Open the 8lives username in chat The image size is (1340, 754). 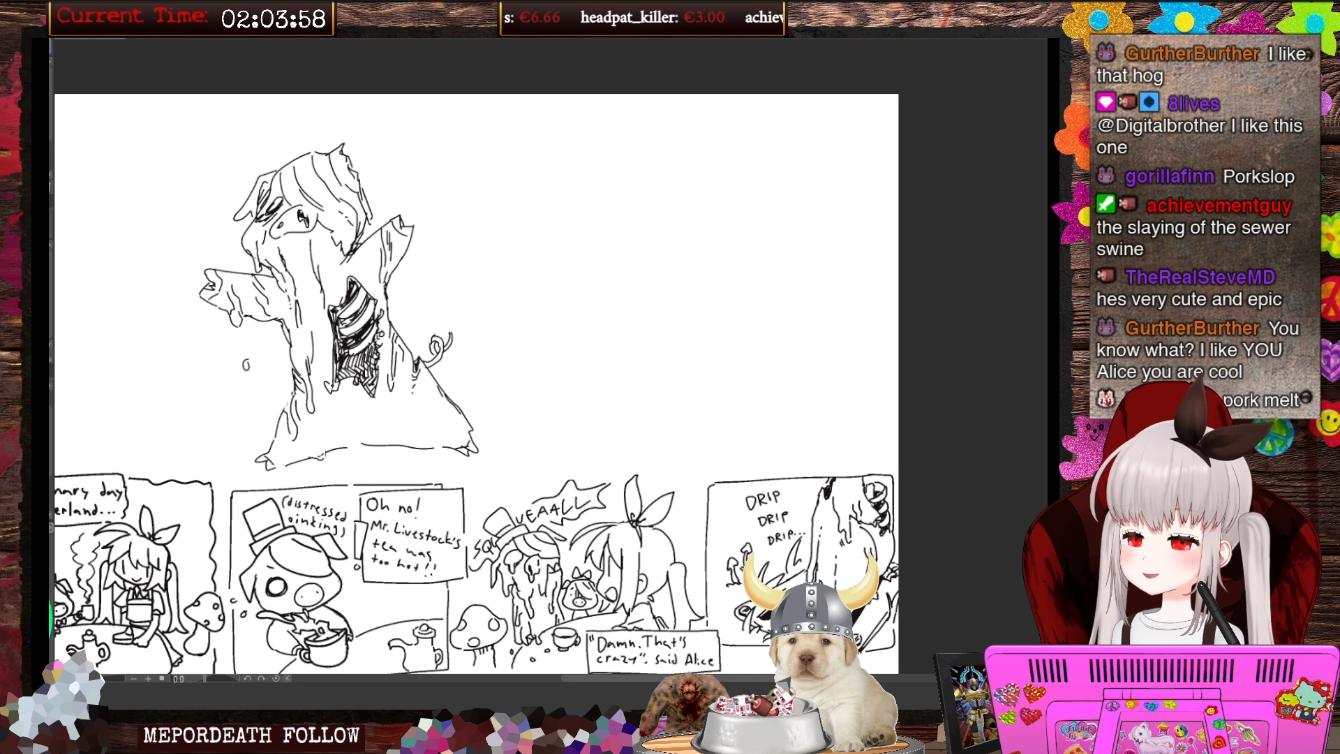[x=1194, y=103]
